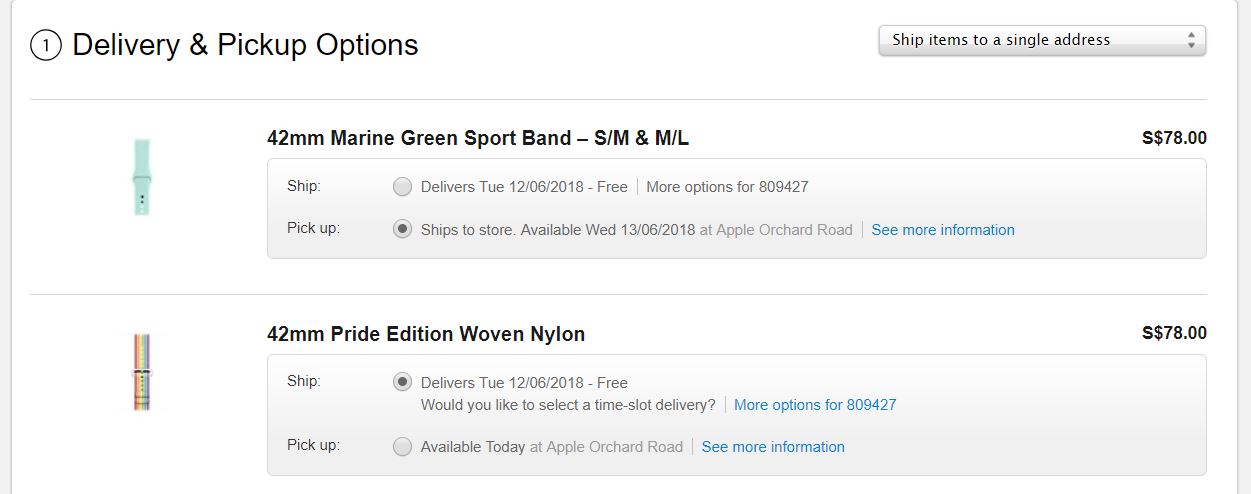The width and height of the screenshot is (1251, 494).
Task: Click 'More options for 809427' under Marine Green band
Action: click(727, 187)
